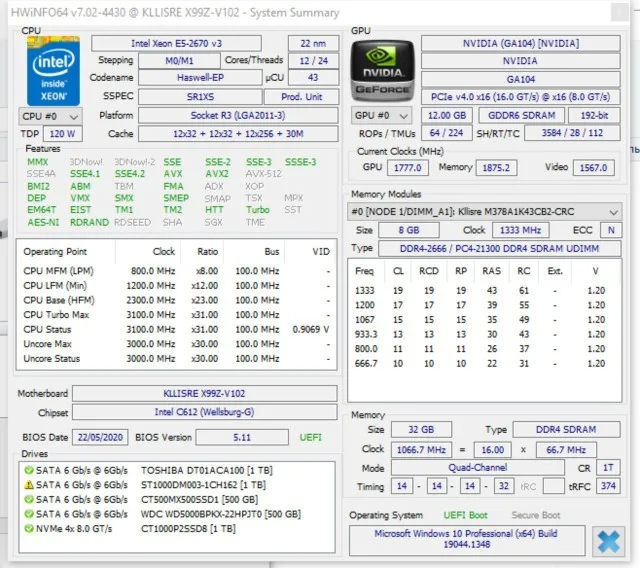Select the Uncore Max row
Screen dimensions: 640x568
pos(176,344)
